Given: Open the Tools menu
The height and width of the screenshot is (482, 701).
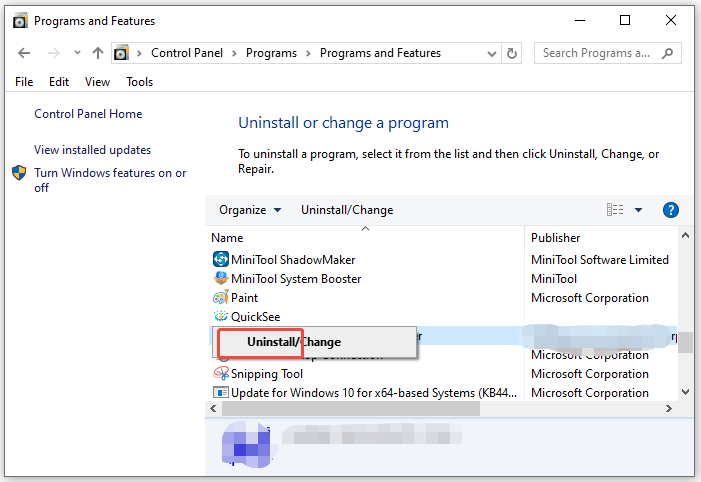Looking at the screenshot, I should (x=139, y=82).
